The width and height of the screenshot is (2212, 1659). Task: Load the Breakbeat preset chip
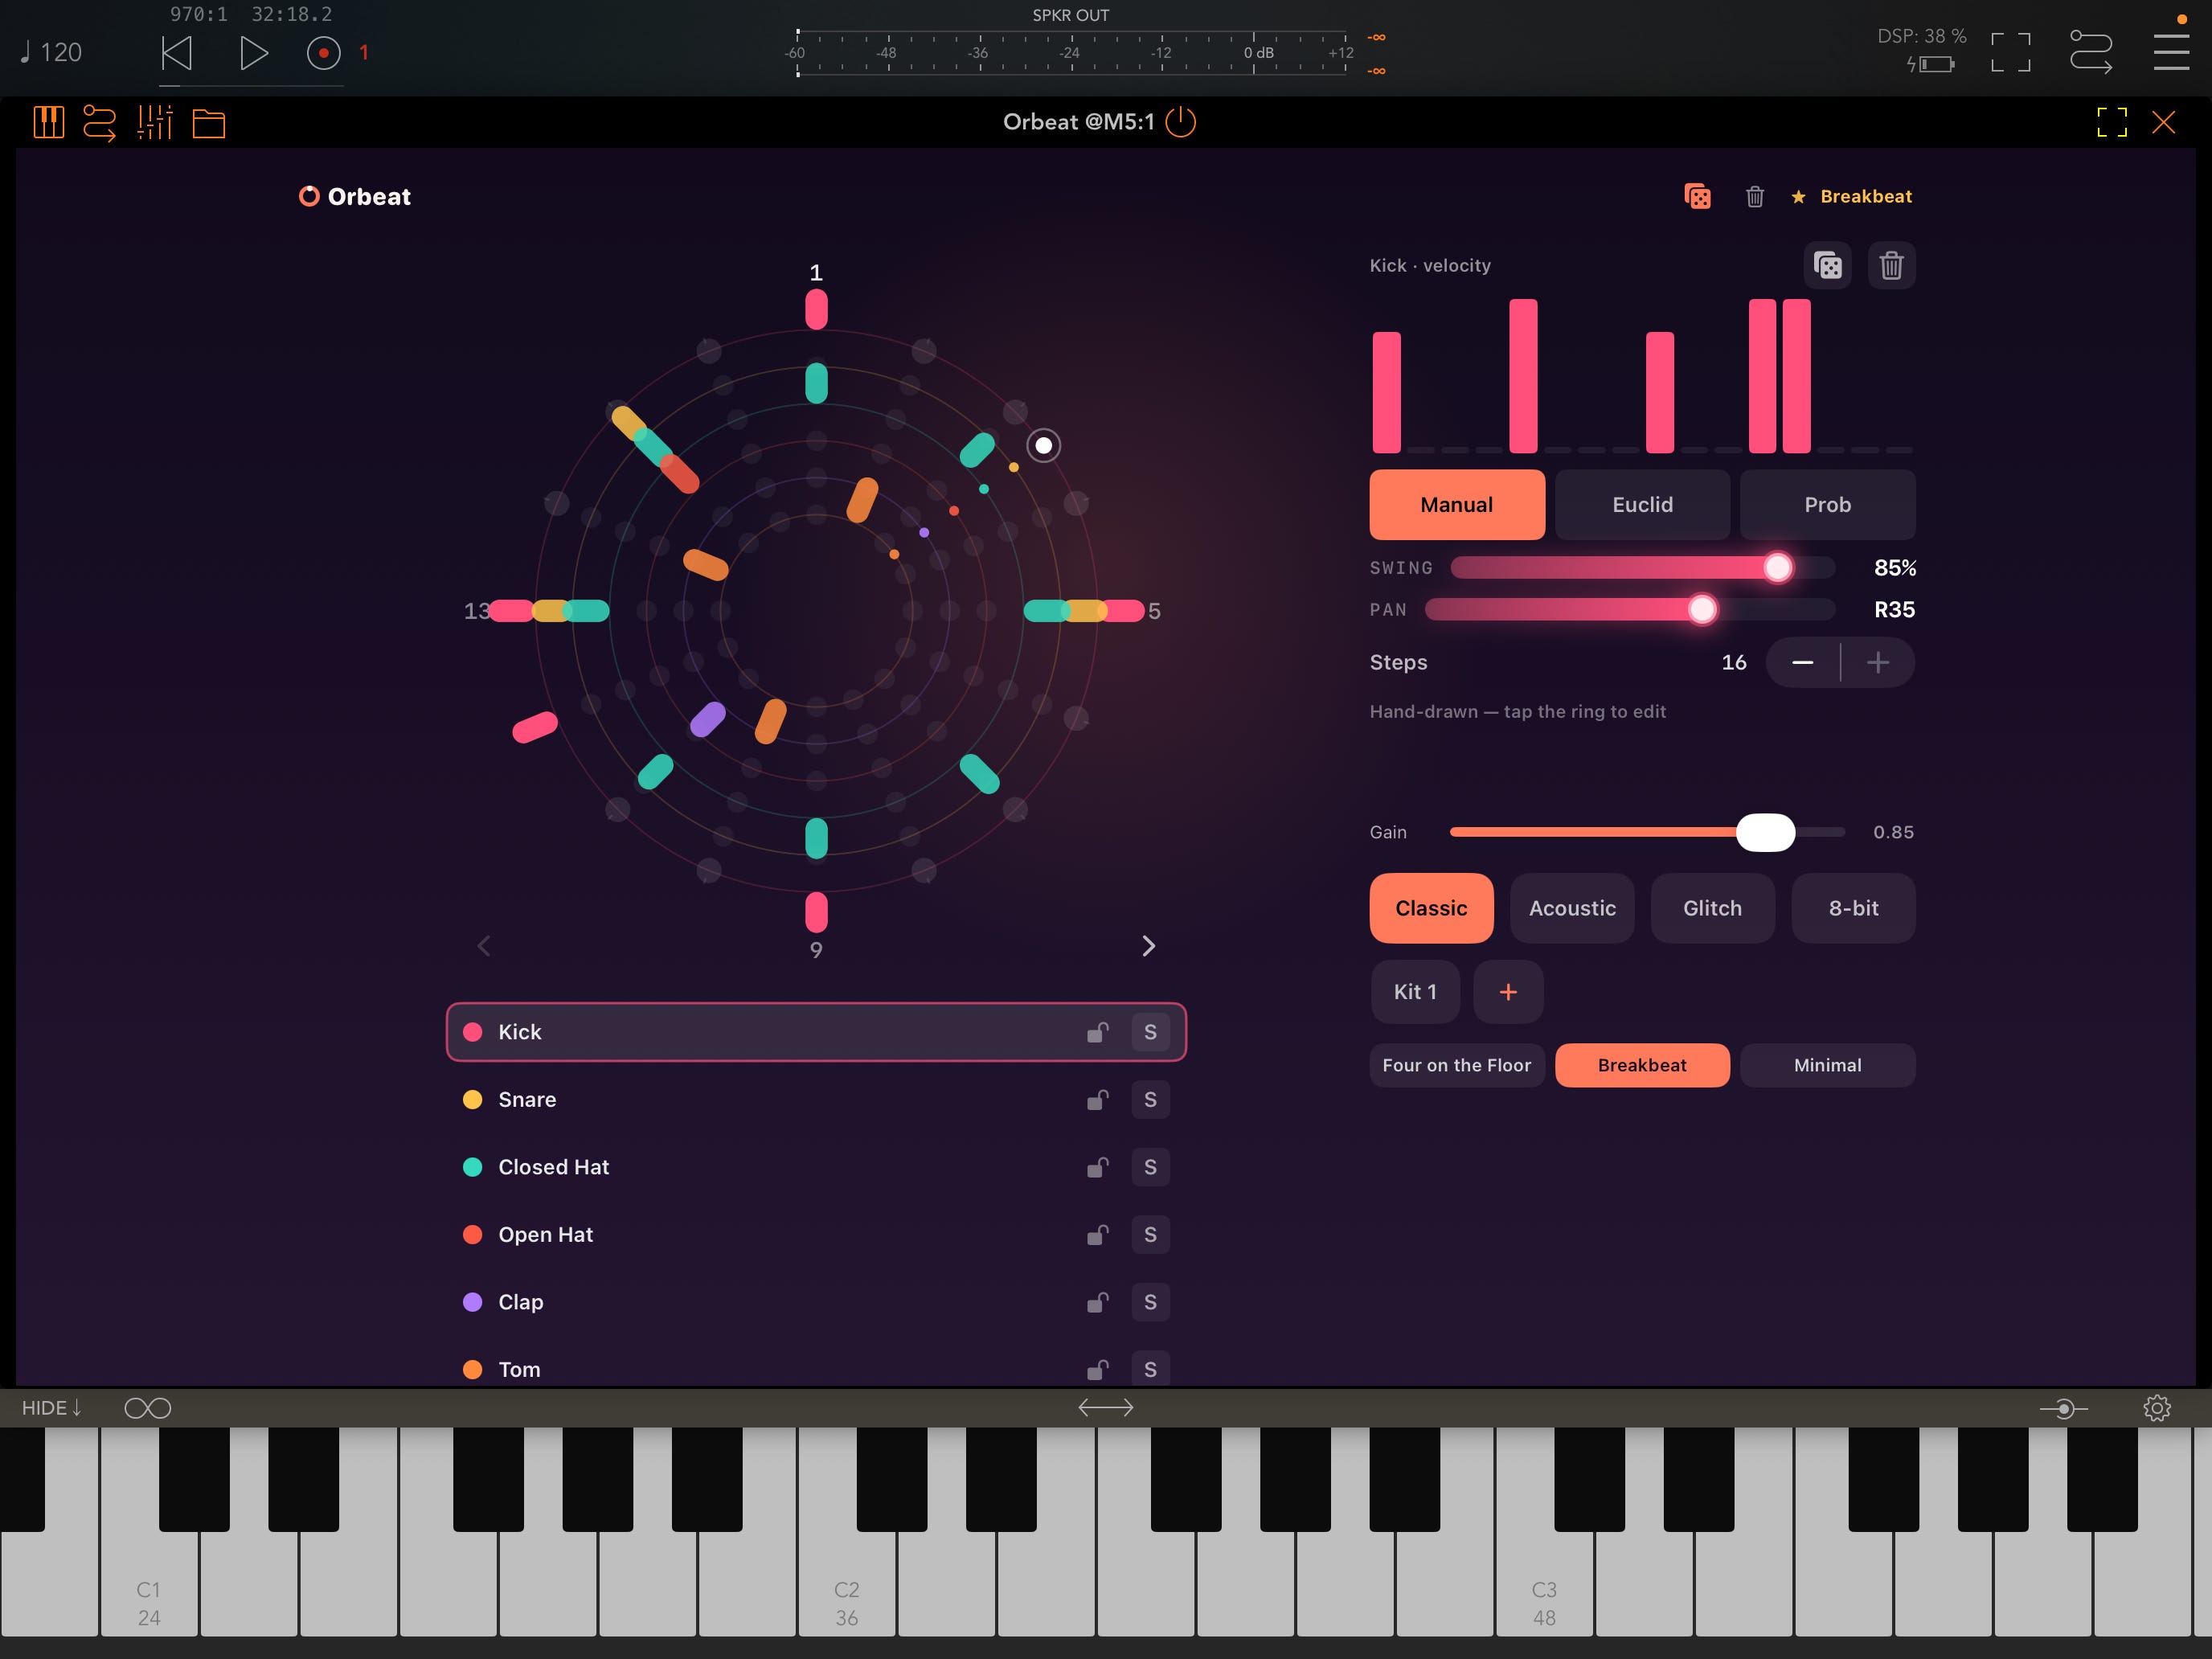click(1642, 1065)
